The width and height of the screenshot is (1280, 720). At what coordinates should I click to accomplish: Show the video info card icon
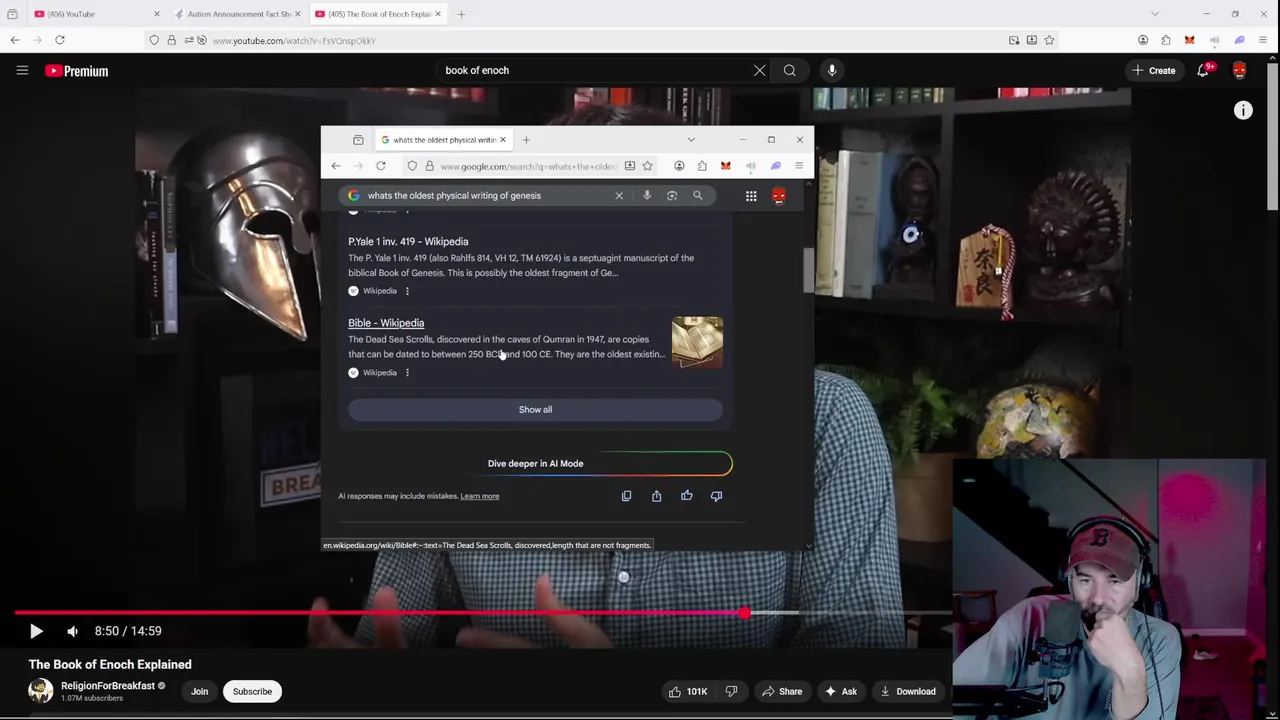tap(1243, 111)
